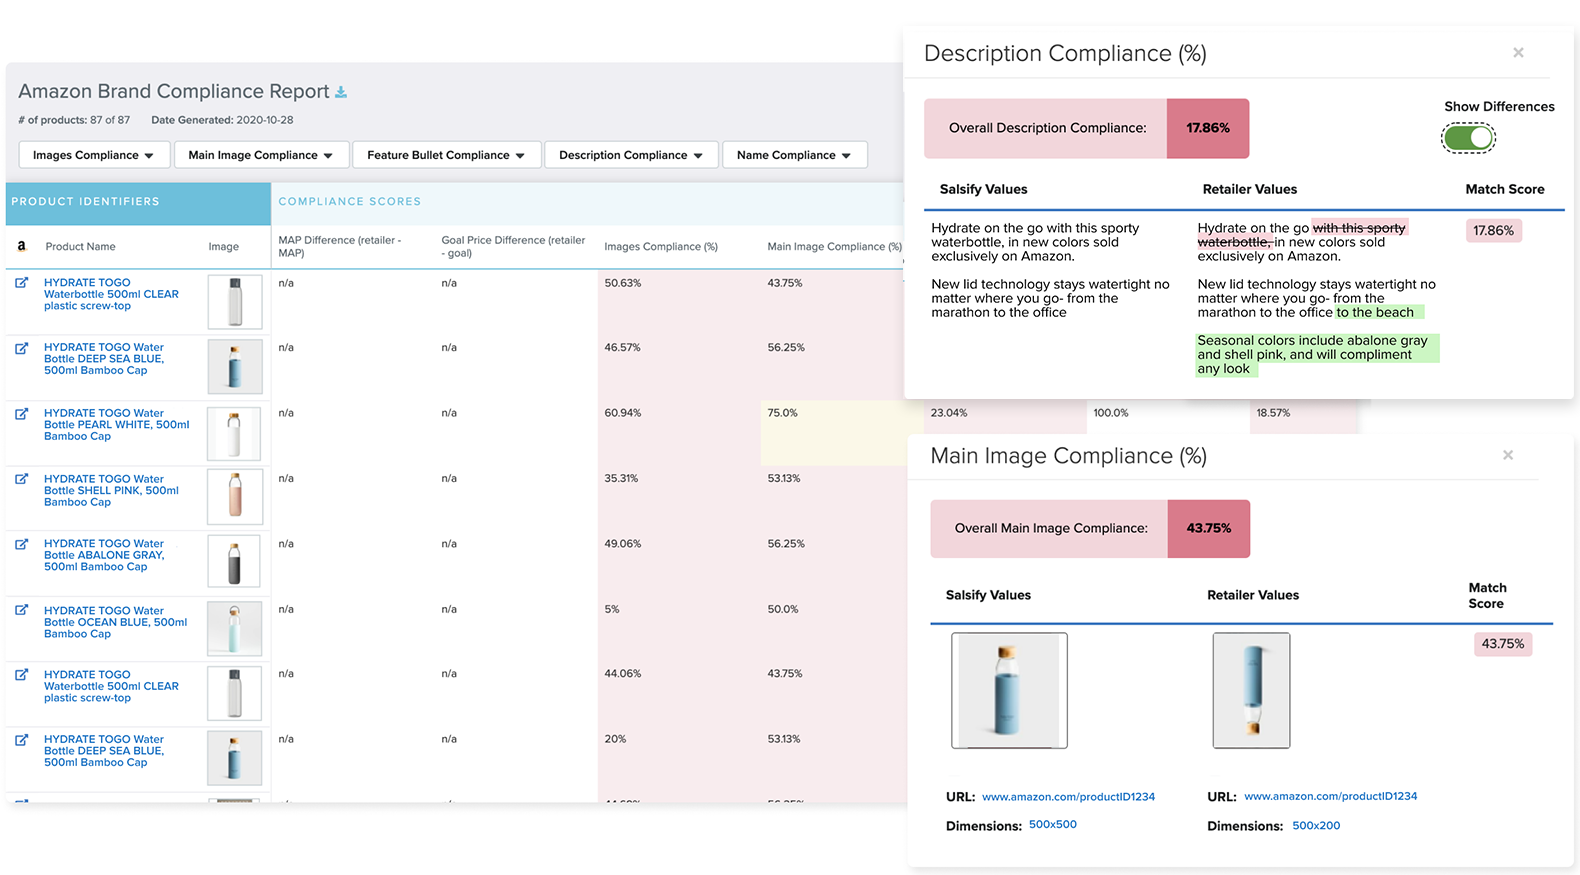Click the Retailer 500x200 dimensions value
Image resolution: width=1580 pixels, height=875 pixels.
pyautogui.click(x=1316, y=826)
